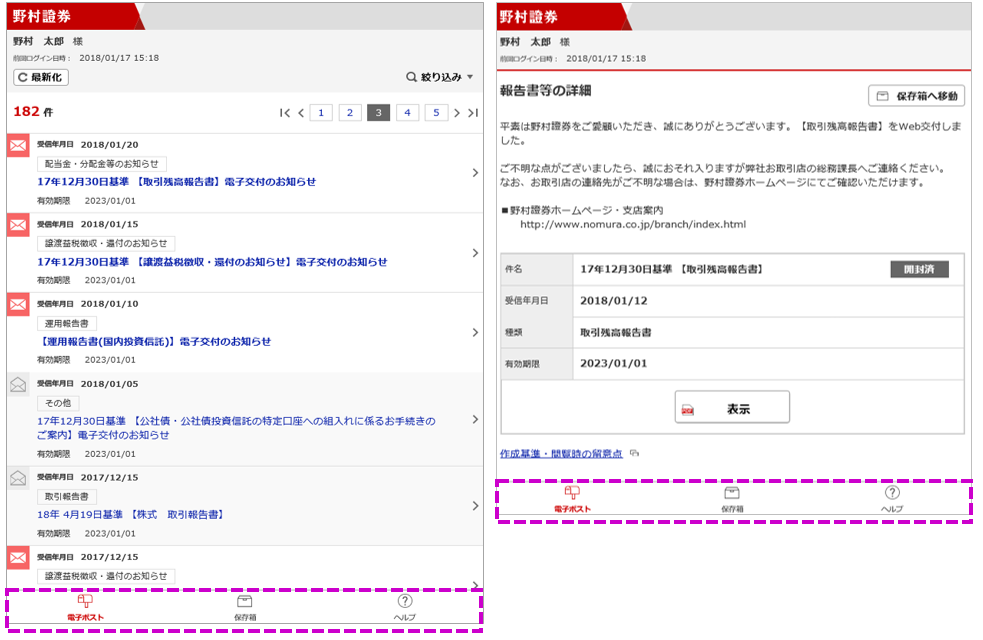Click 開封済 status badge
This screenshot has width=983, height=640.
point(920,269)
